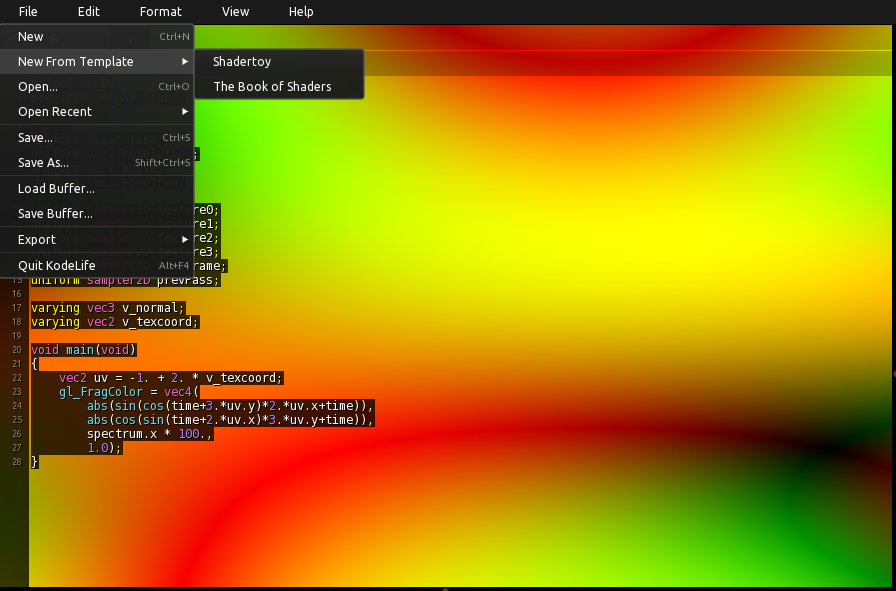
Task: Expand Open Recent submenu arrow
Action: (x=185, y=111)
